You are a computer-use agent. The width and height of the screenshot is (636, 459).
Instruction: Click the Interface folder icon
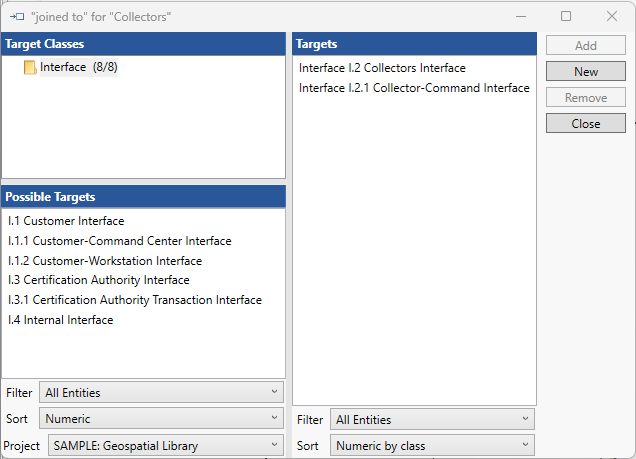coord(30,68)
